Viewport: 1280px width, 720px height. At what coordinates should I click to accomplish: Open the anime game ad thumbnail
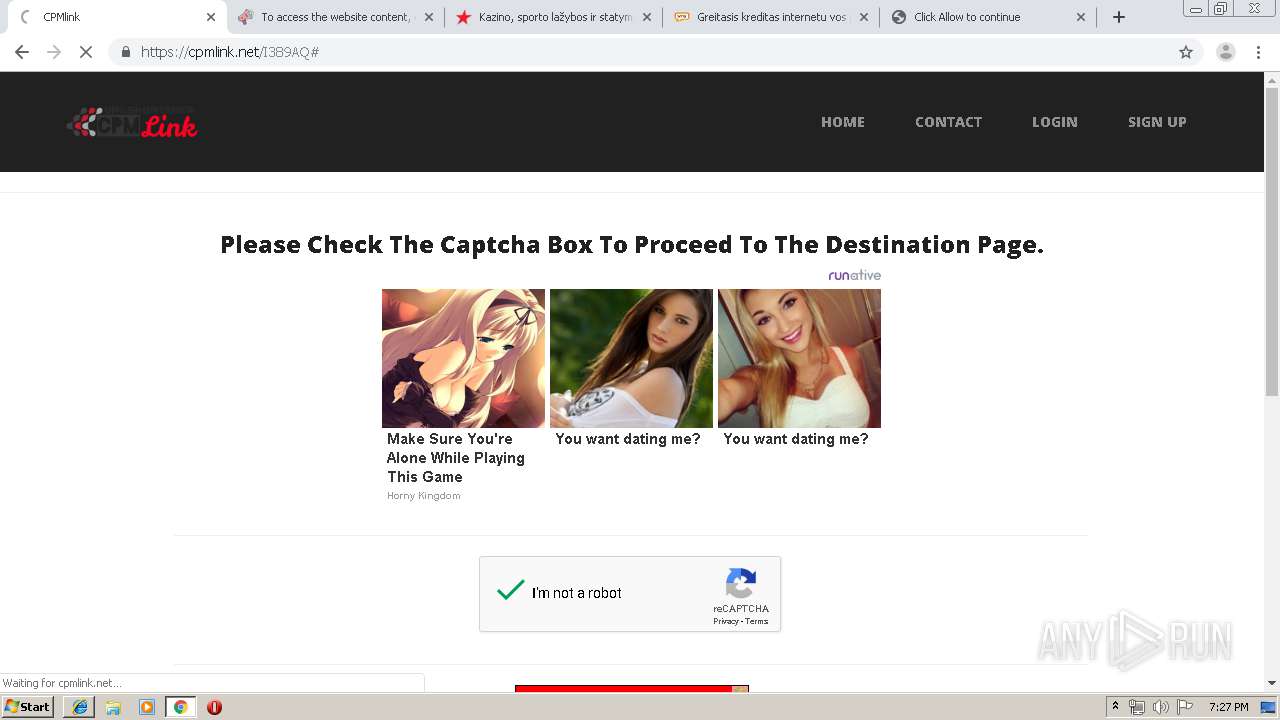click(x=463, y=358)
